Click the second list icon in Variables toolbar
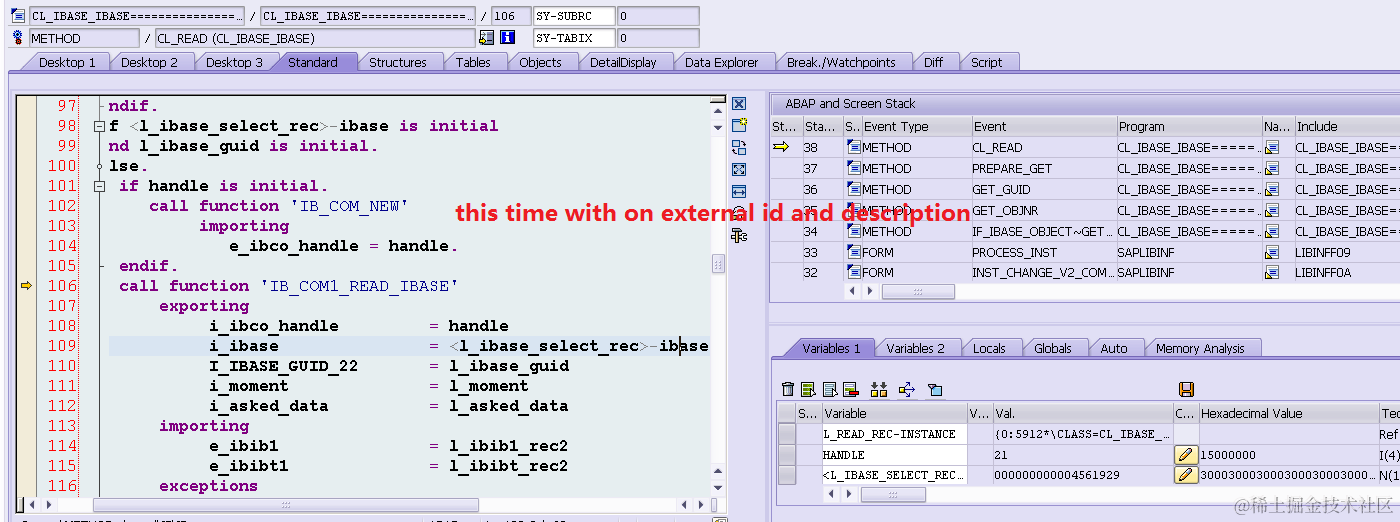 click(x=808, y=389)
